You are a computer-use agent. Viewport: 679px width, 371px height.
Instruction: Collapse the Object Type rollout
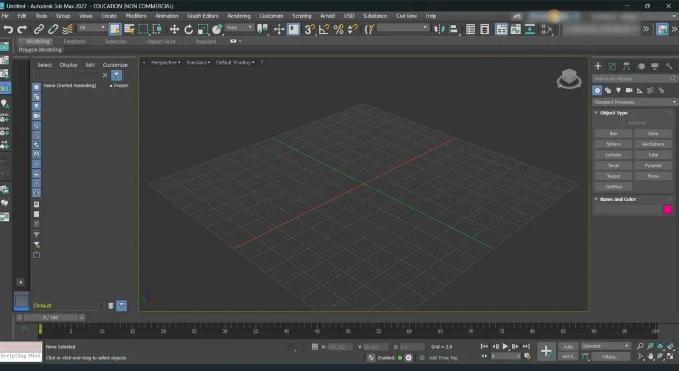click(x=614, y=113)
